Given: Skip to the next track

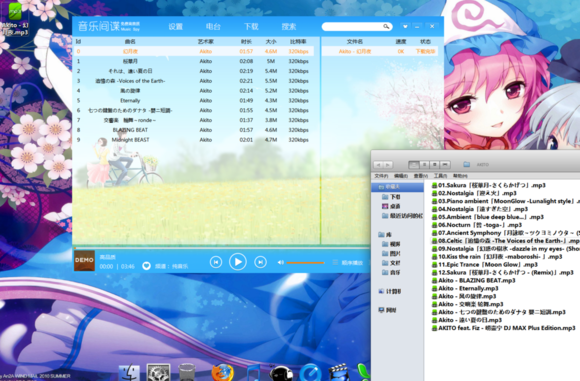Looking at the screenshot, I should coord(260,262).
